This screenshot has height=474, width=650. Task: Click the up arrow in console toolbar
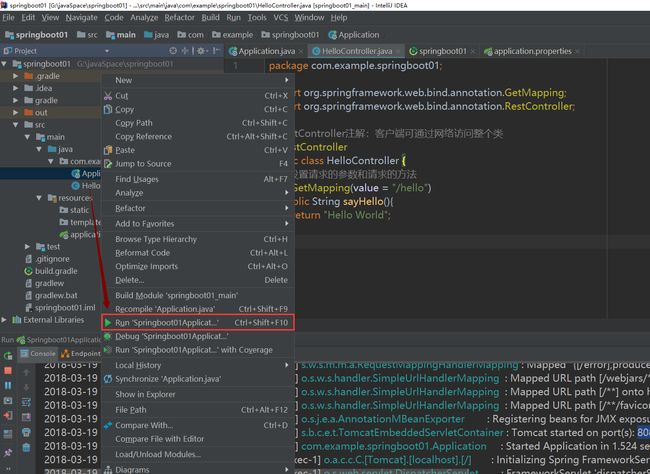coord(26,372)
